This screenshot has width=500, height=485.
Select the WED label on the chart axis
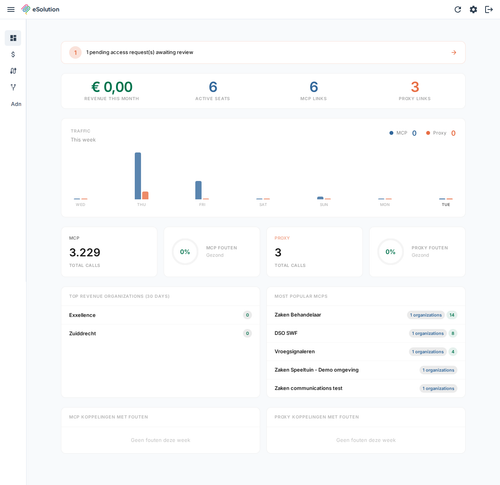pos(80,205)
